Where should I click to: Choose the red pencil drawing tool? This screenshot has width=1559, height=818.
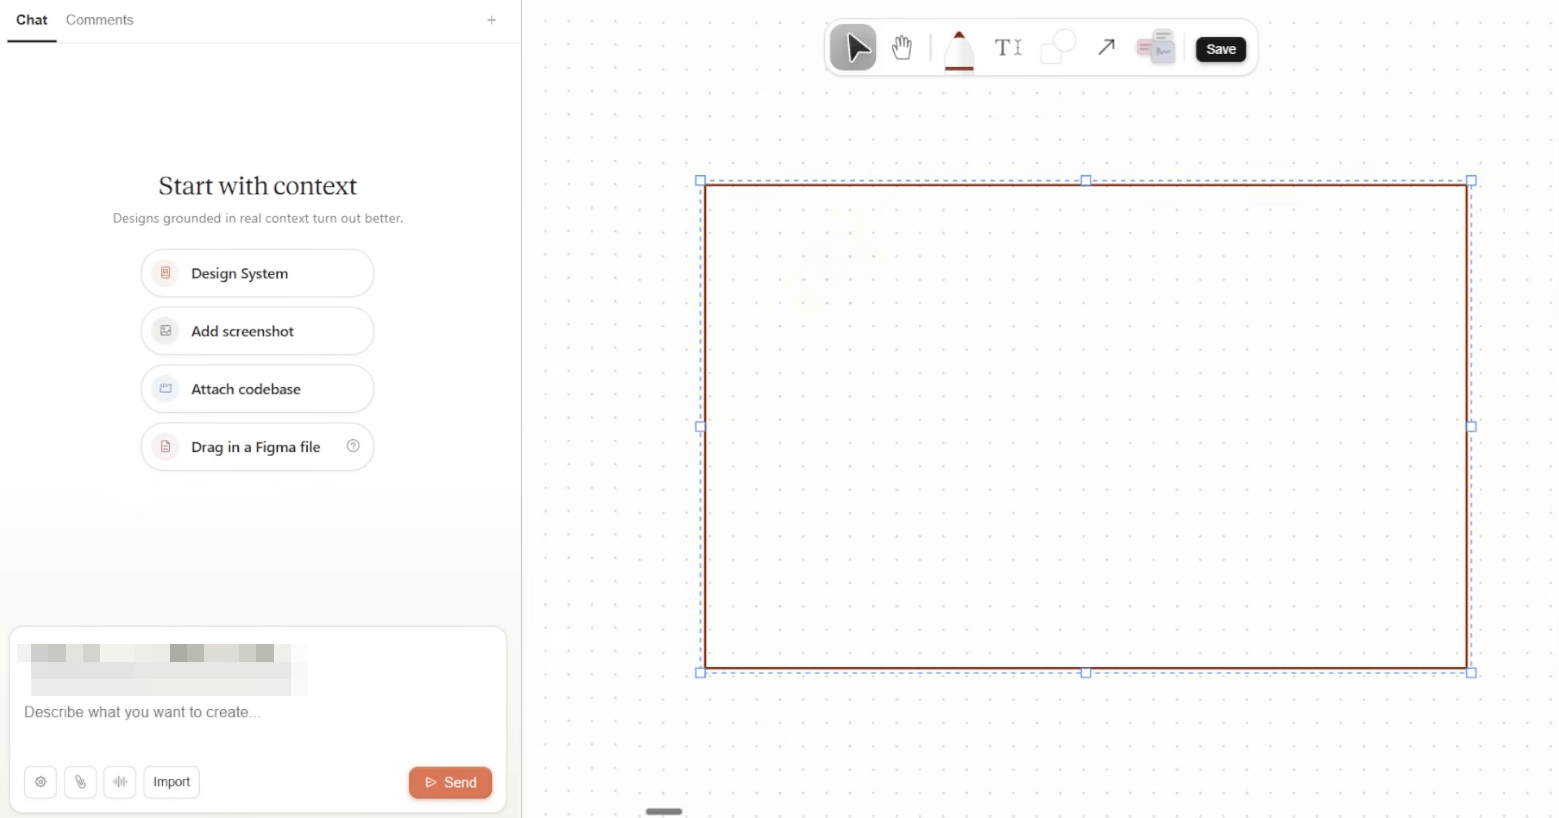(959, 50)
